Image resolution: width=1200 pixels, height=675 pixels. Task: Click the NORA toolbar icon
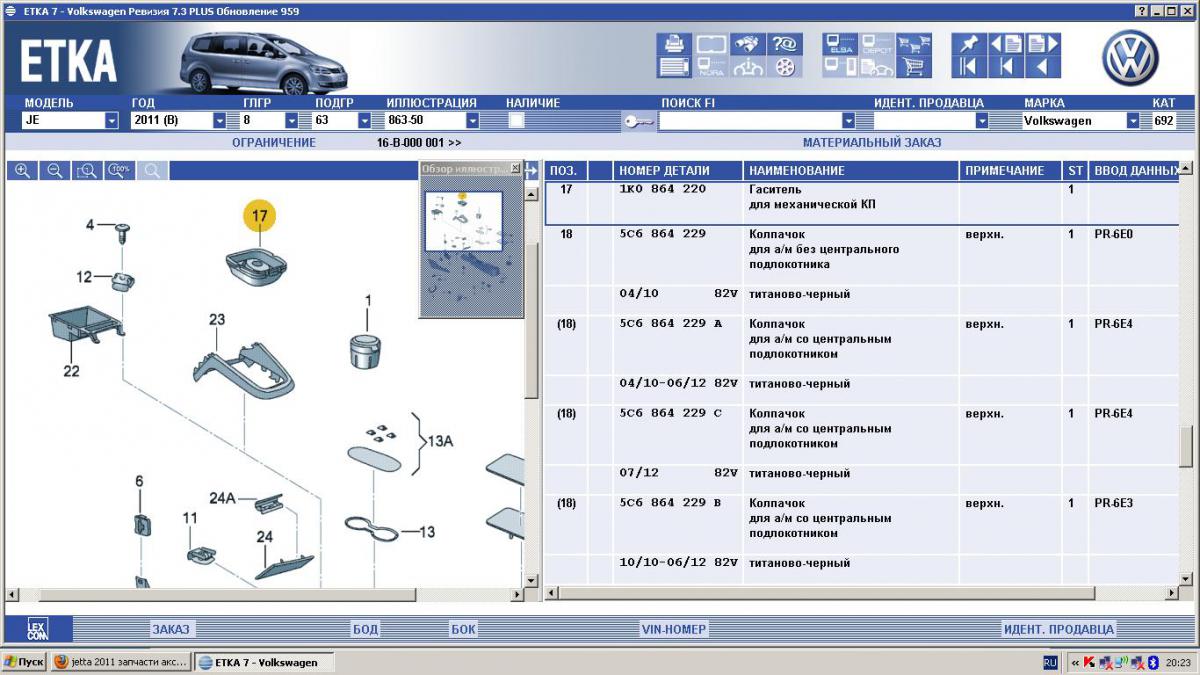point(711,67)
